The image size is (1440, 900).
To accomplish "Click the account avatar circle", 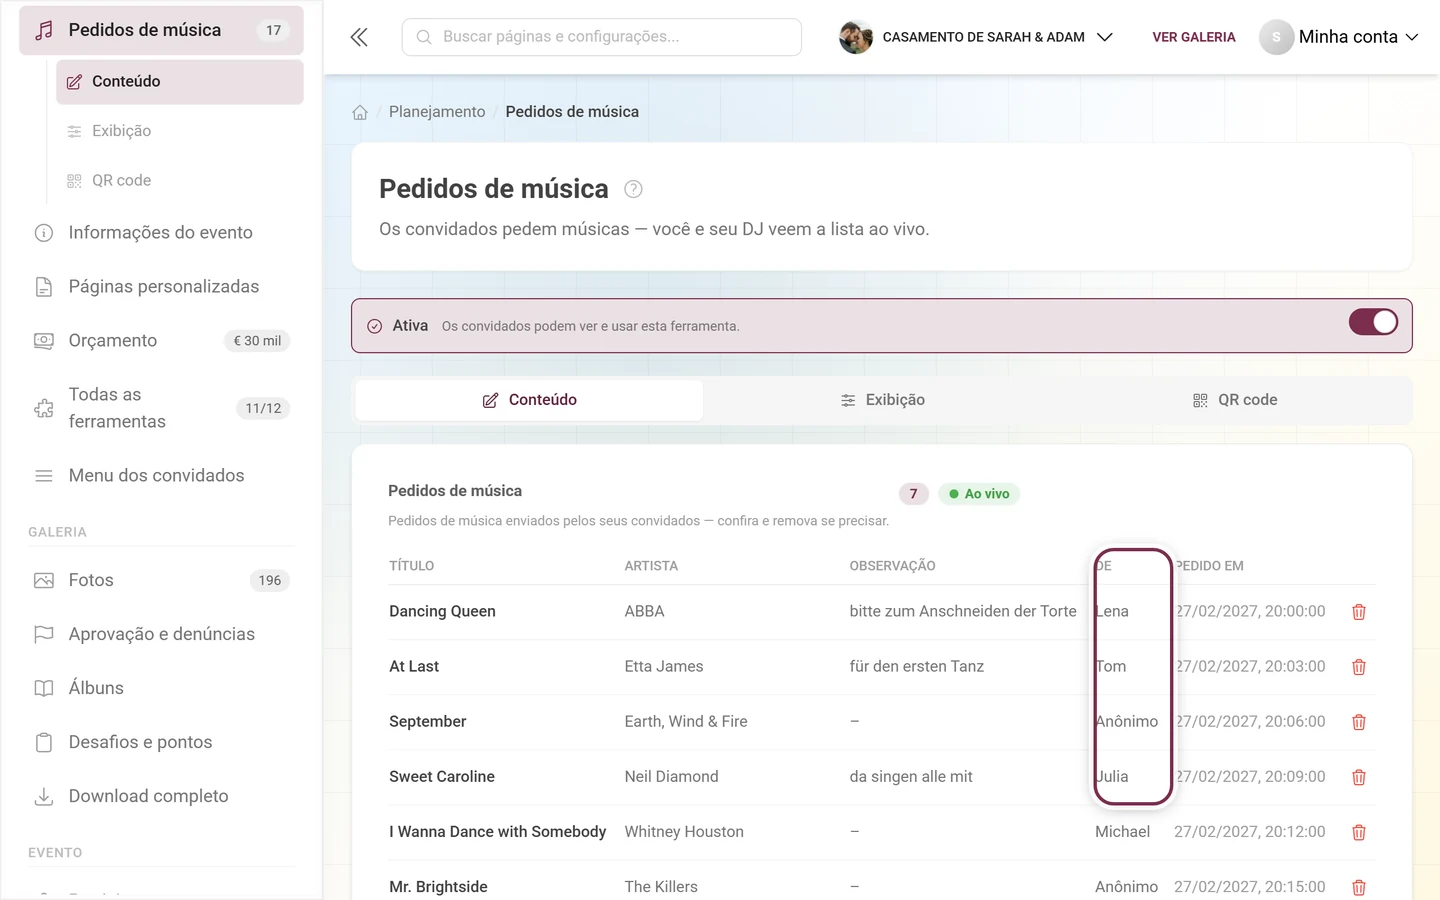I will tap(1276, 37).
